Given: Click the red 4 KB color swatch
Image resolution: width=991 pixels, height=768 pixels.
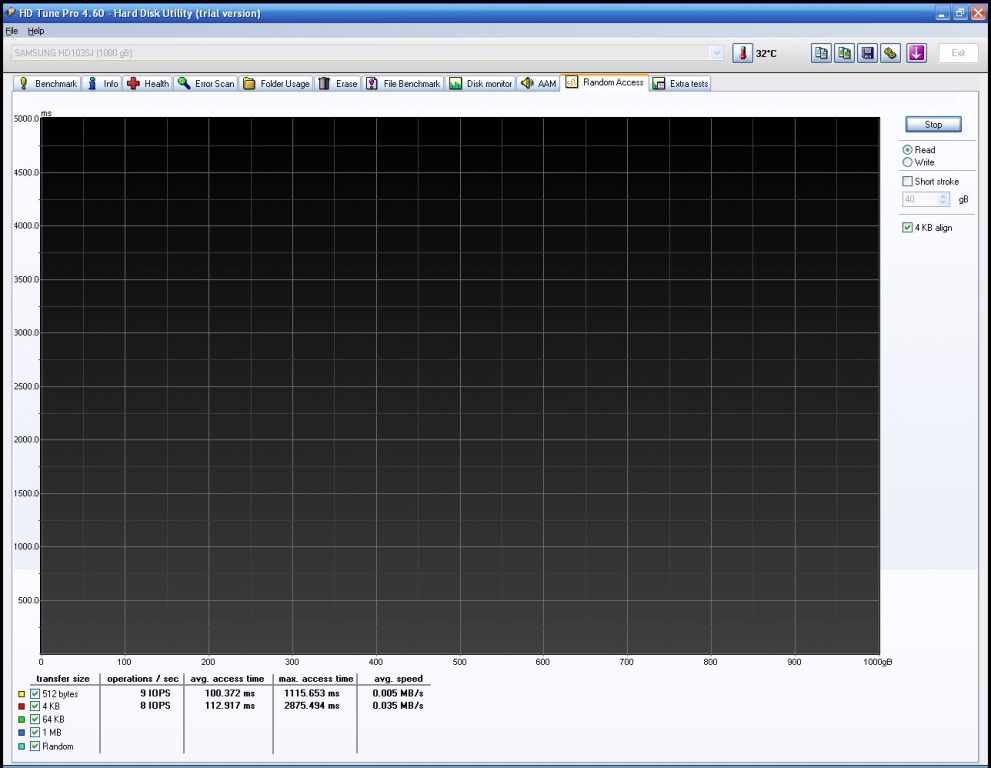Looking at the screenshot, I should [x=21, y=707].
